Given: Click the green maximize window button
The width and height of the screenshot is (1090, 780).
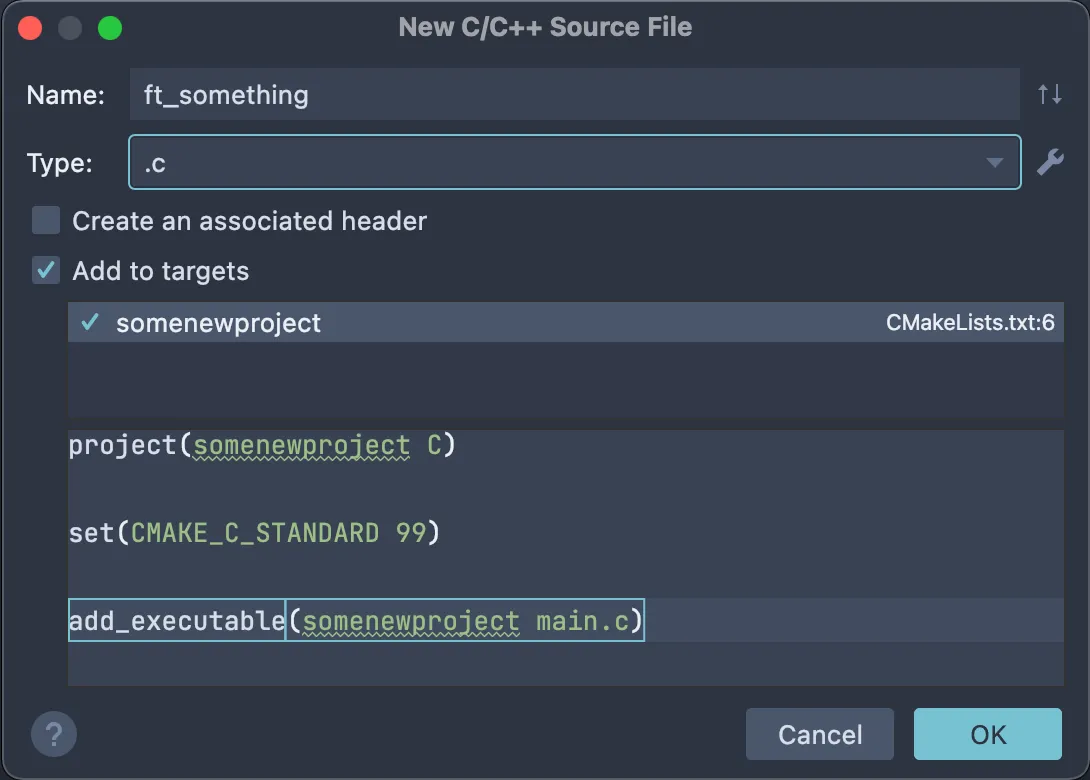Looking at the screenshot, I should [x=109, y=28].
